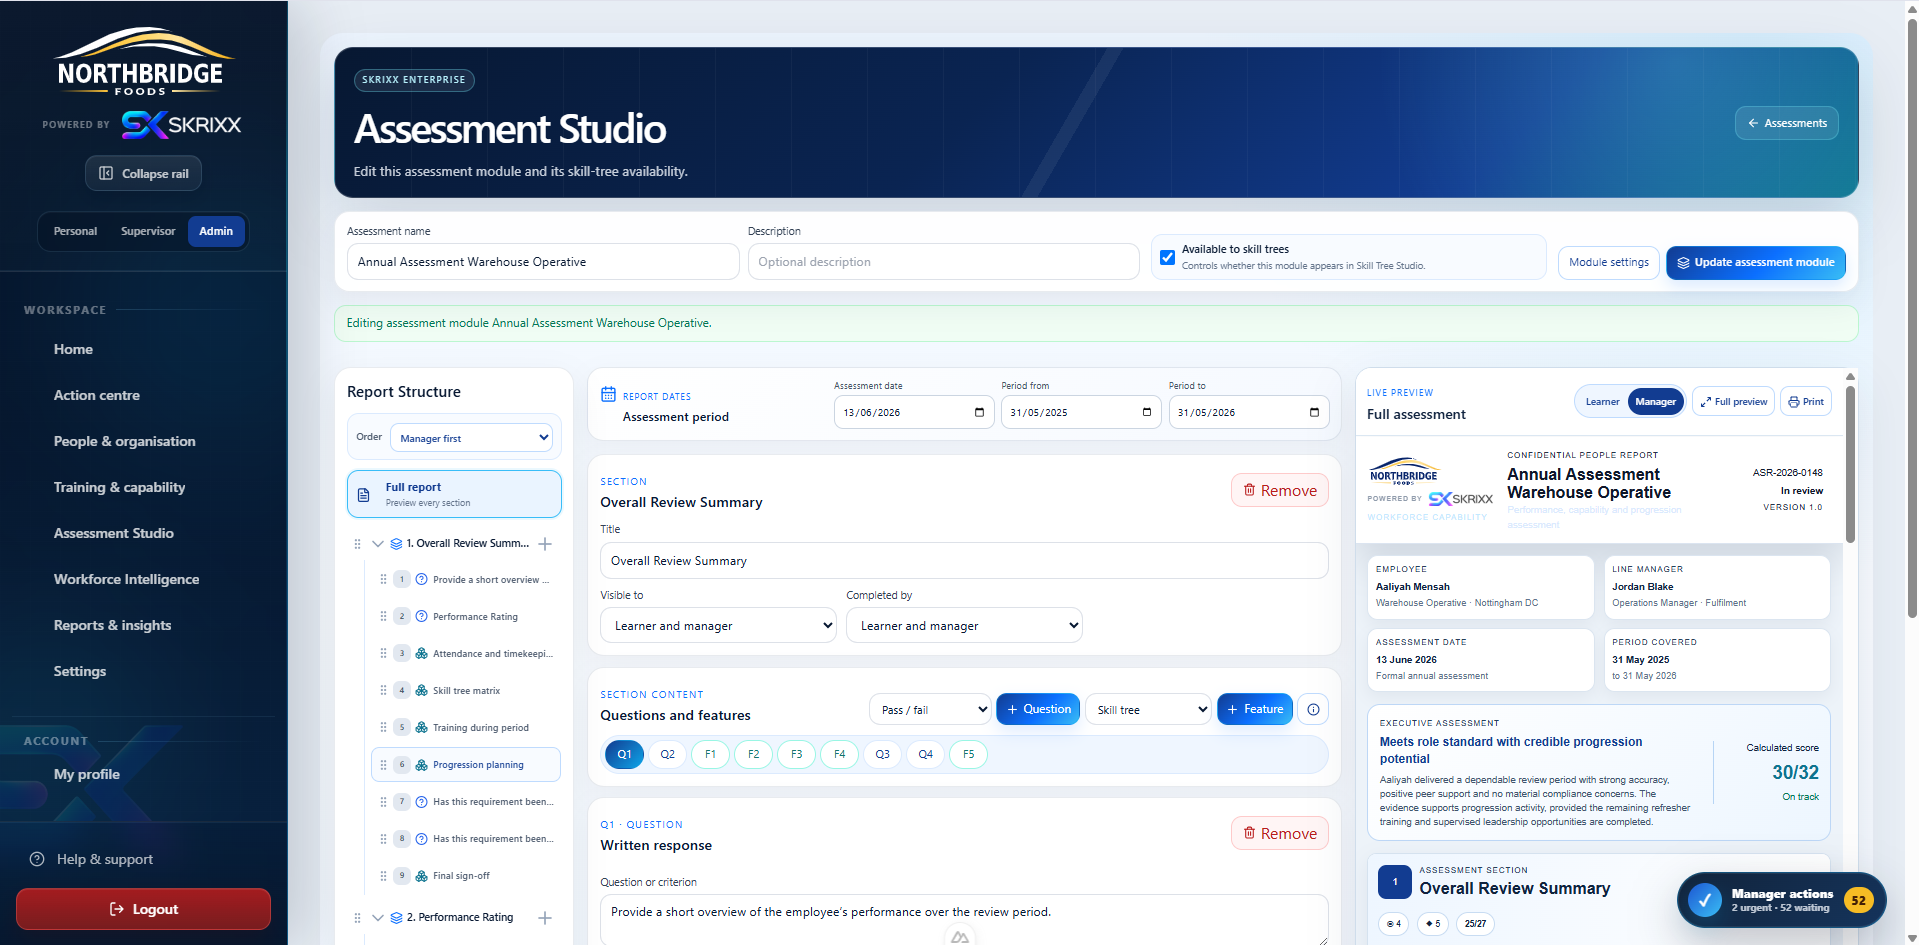Switch live preview to Manager view

pos(1655,401)
